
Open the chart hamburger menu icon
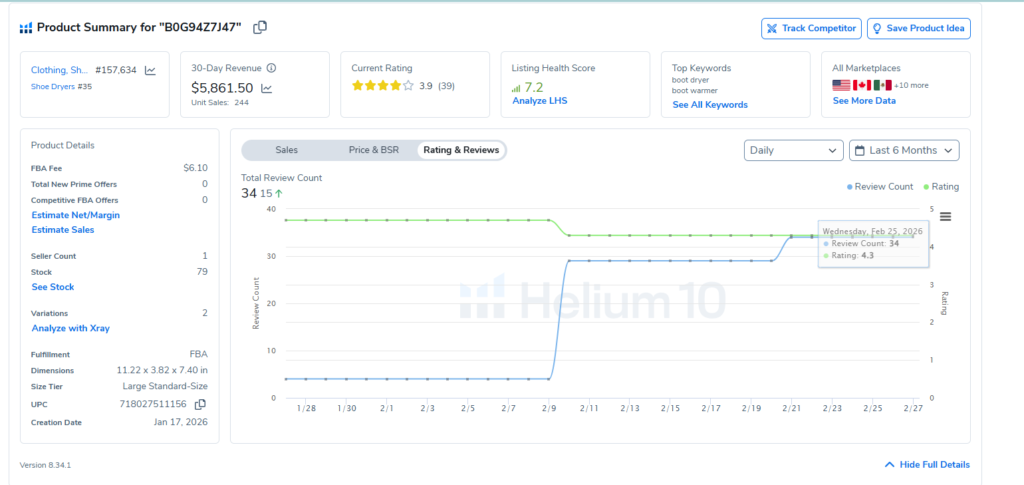pos(945,216)
